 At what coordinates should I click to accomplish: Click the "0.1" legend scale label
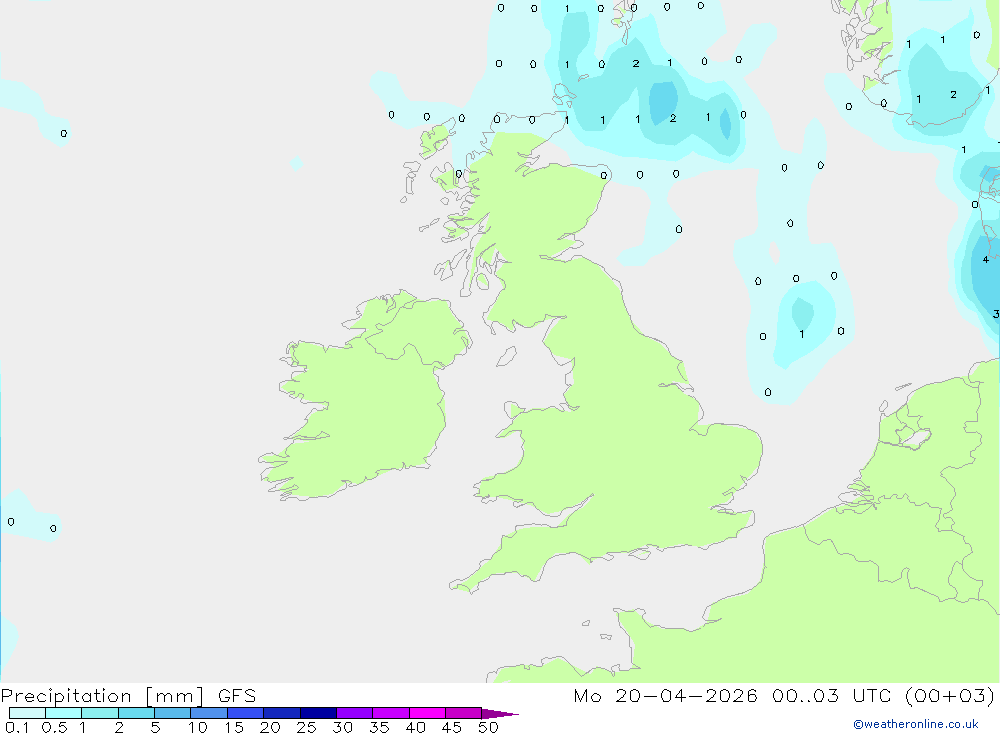point(17,727)
